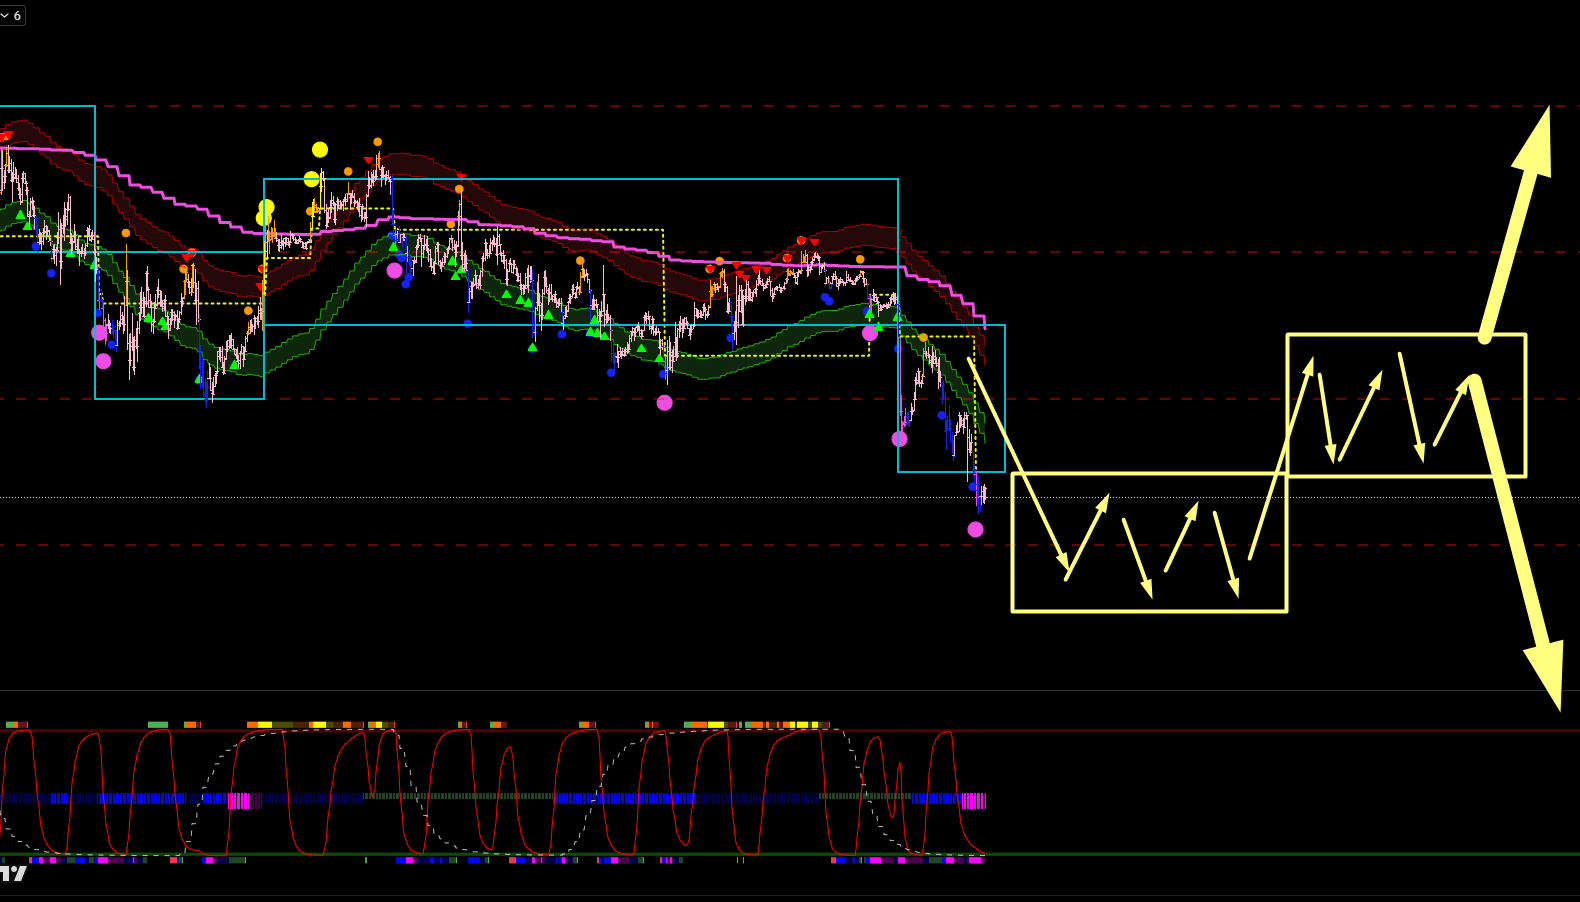Select the topmost red dashed horizontal level

pos(700,106)
